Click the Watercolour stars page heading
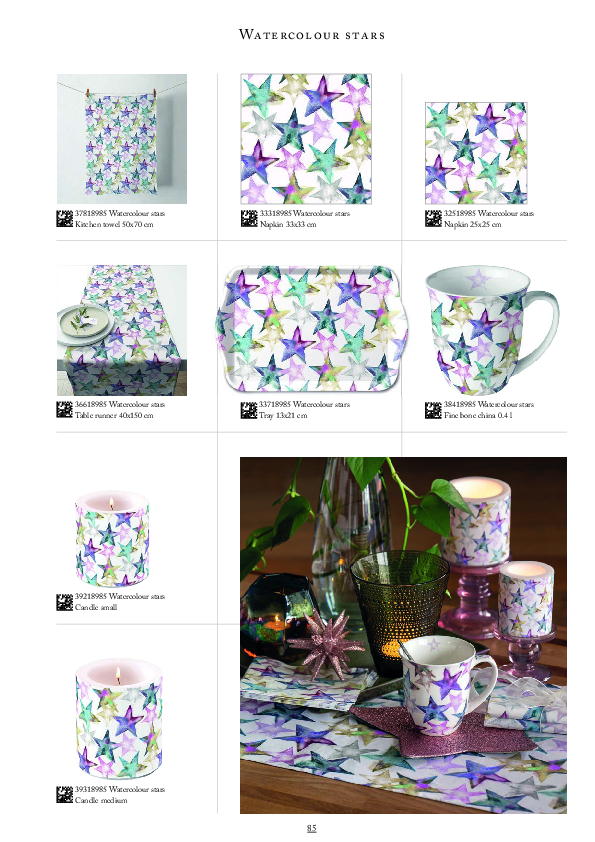Screen dimensions: 595x842 tap(312, 35)
